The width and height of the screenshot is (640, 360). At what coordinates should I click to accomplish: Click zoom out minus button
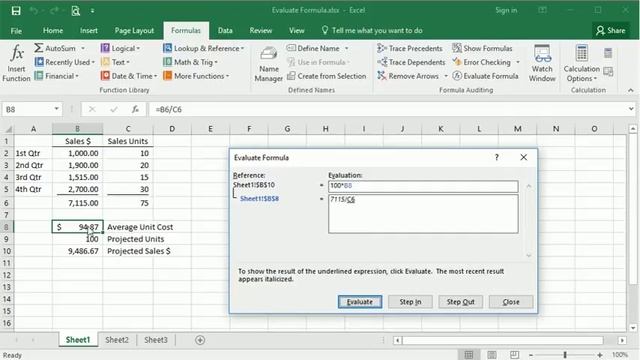coord(531,355)
